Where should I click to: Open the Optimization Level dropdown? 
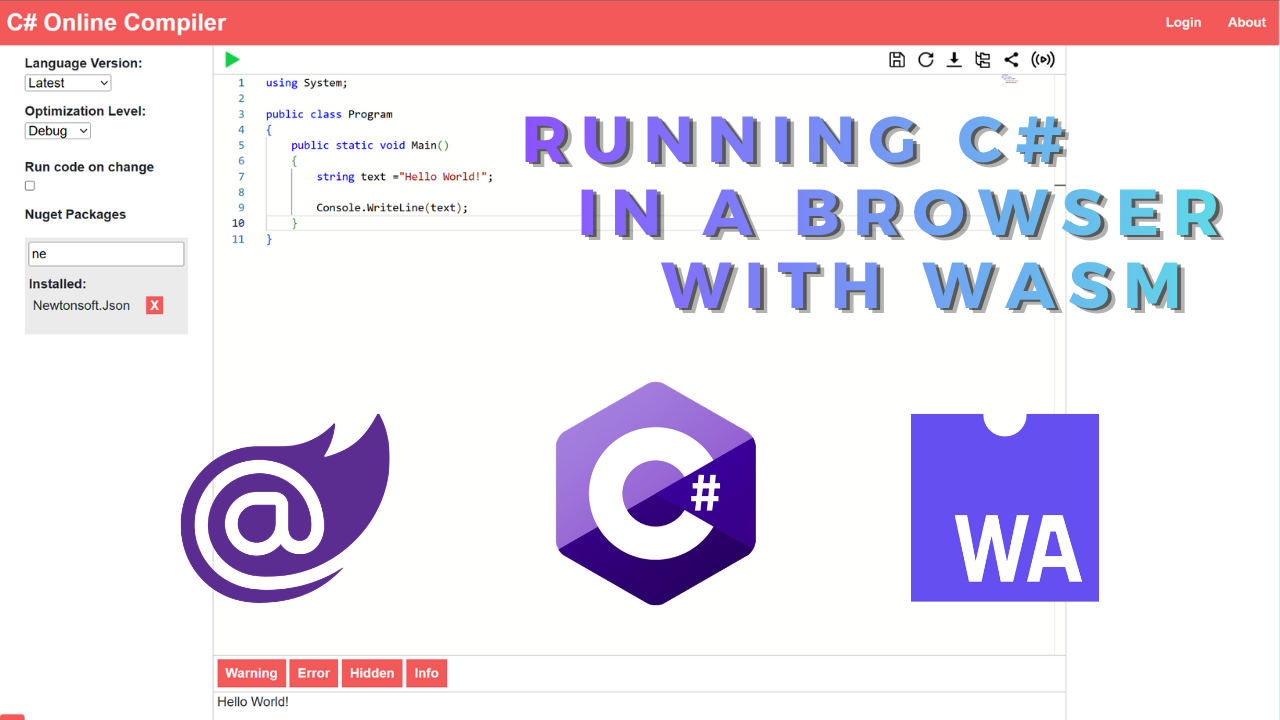(x=58, y=131)
